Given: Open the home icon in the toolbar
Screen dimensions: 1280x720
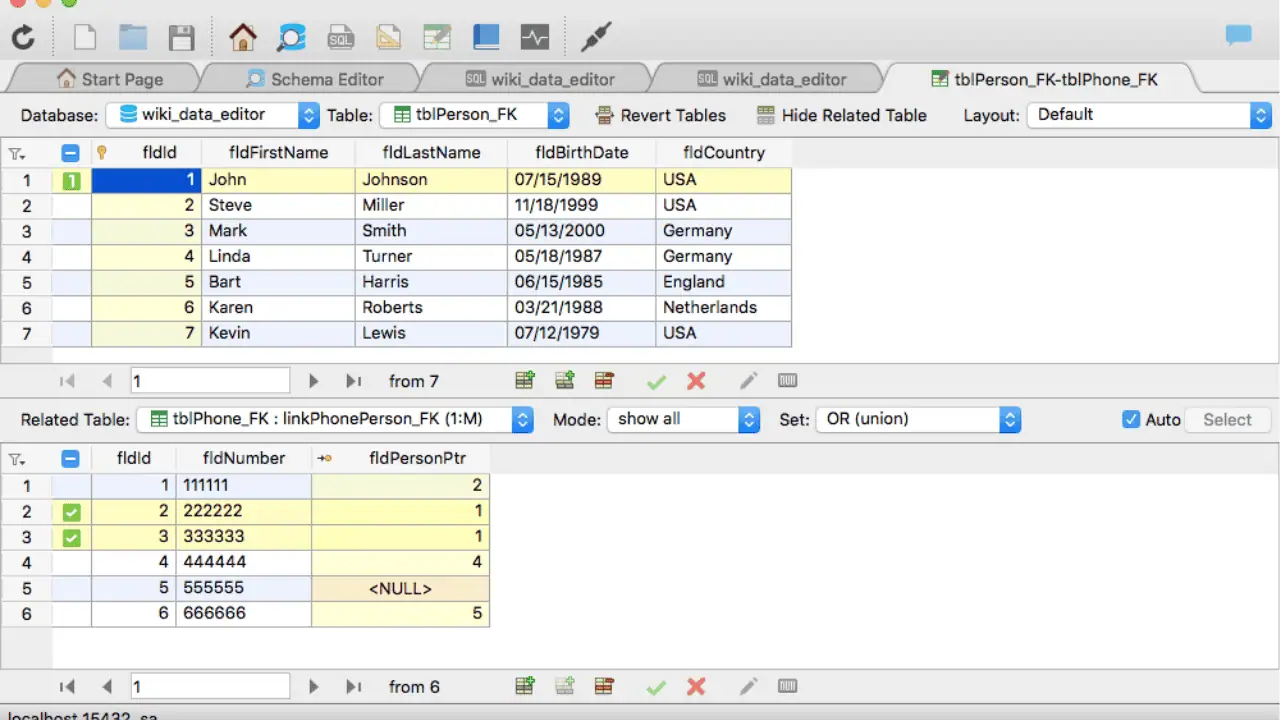Looking at the screenshot, I should coord(243,38).
